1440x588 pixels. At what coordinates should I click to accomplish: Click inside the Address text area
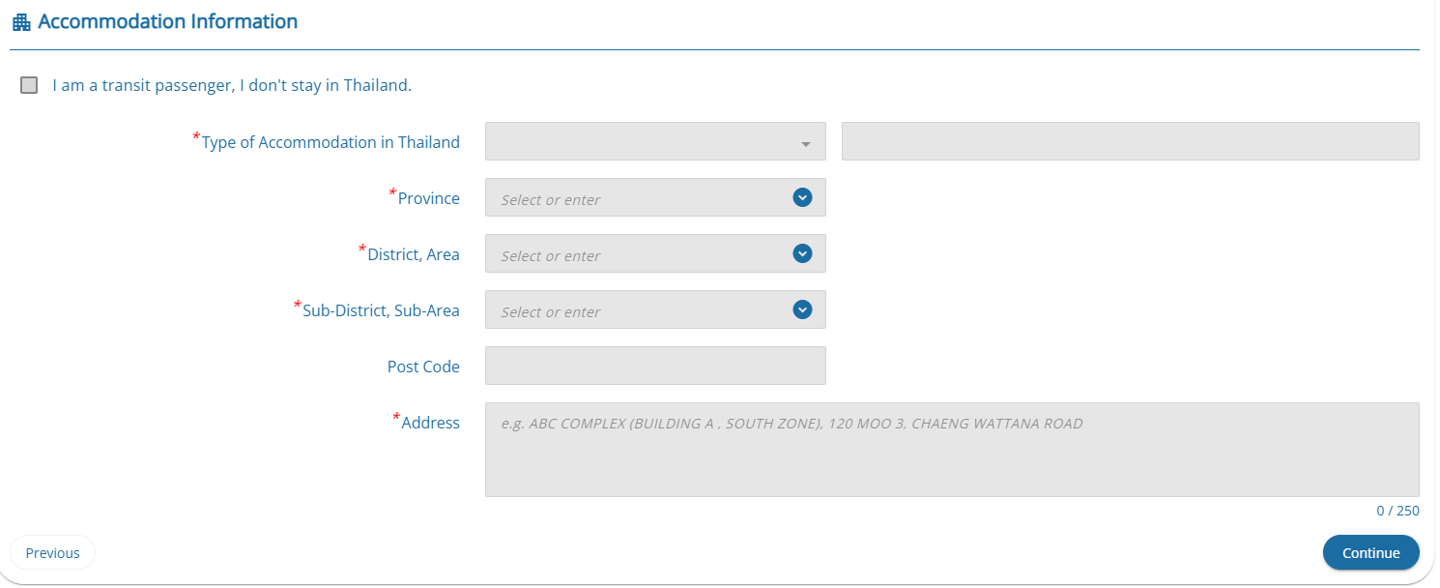pyautogui.click(x=952, y=449)
